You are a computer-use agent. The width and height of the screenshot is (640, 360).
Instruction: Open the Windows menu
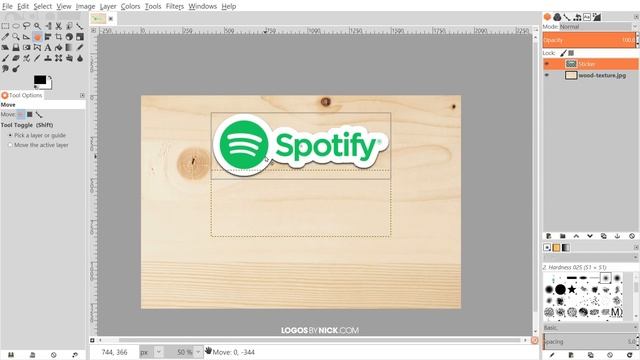(202, 6)
